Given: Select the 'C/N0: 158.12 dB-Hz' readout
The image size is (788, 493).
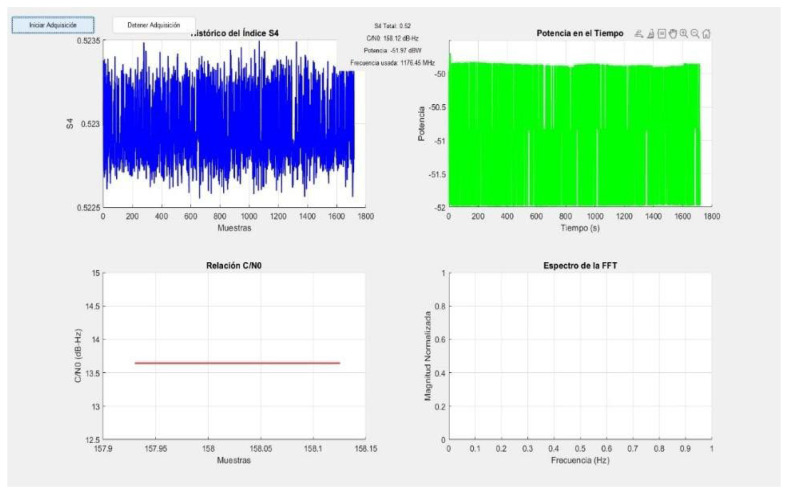Looking at the screenshot, I should tap(392, 38).
